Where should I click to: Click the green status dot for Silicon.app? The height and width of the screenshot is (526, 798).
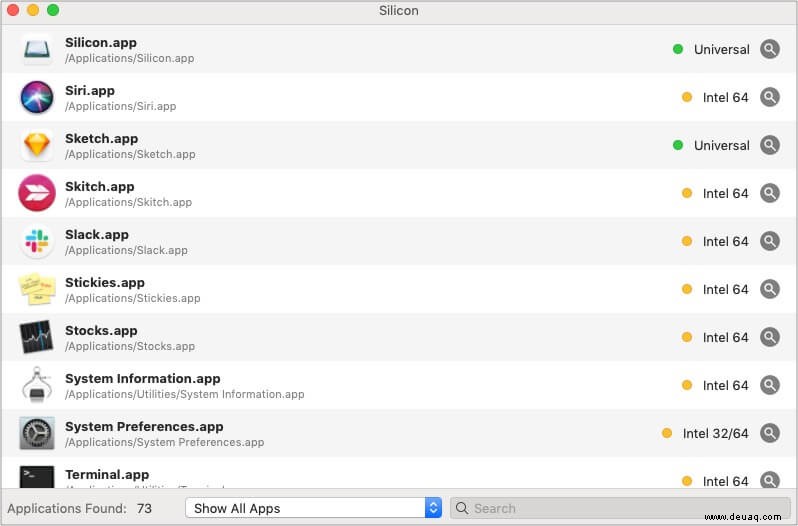678,49
